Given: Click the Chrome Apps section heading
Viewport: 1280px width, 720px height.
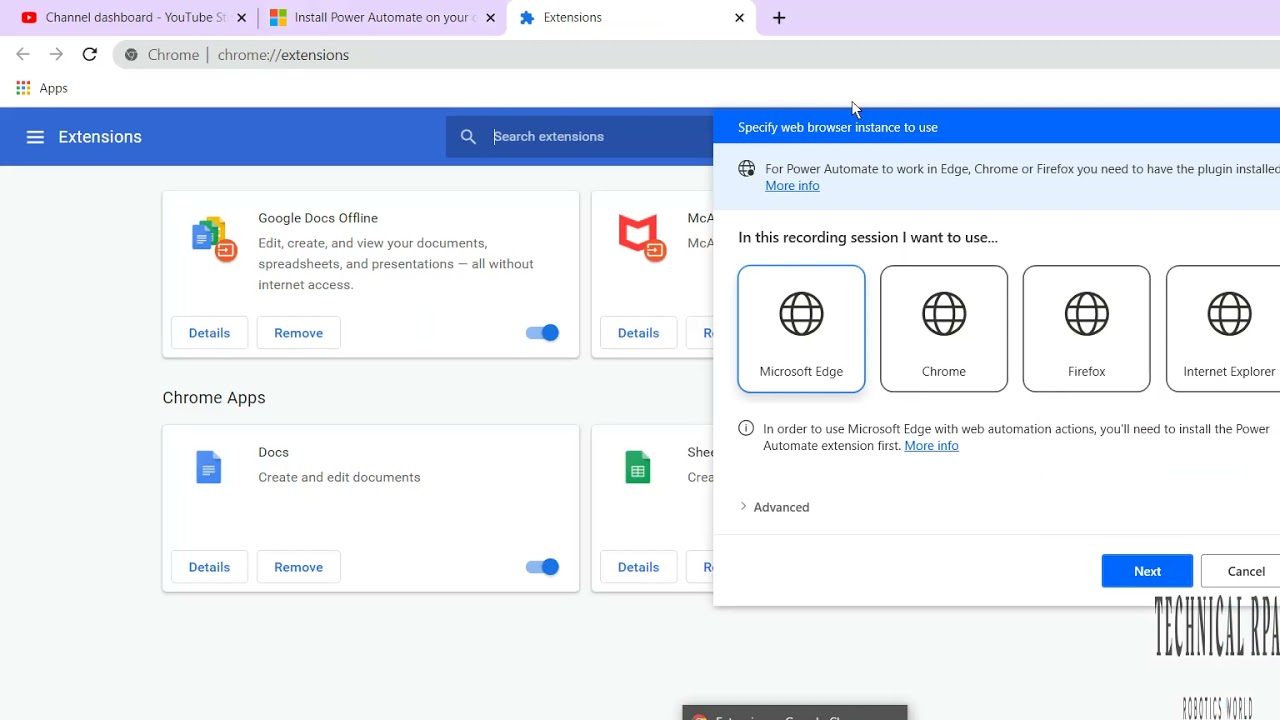Looking at the screenshot, I should click(214, 398).
